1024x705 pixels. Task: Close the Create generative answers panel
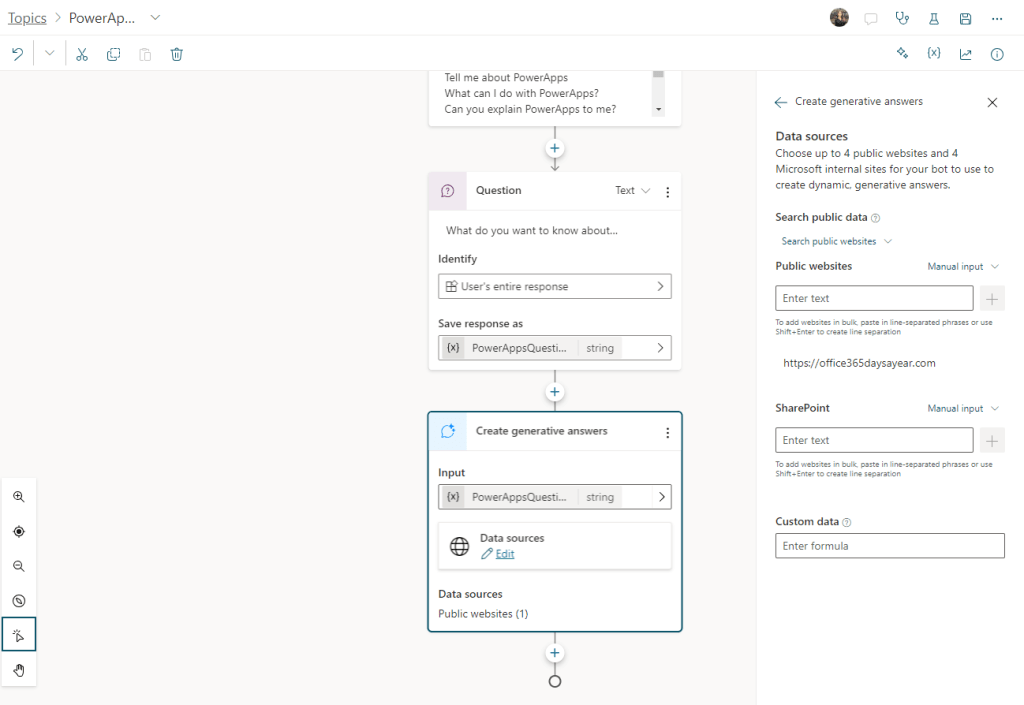tap(992, 102)
